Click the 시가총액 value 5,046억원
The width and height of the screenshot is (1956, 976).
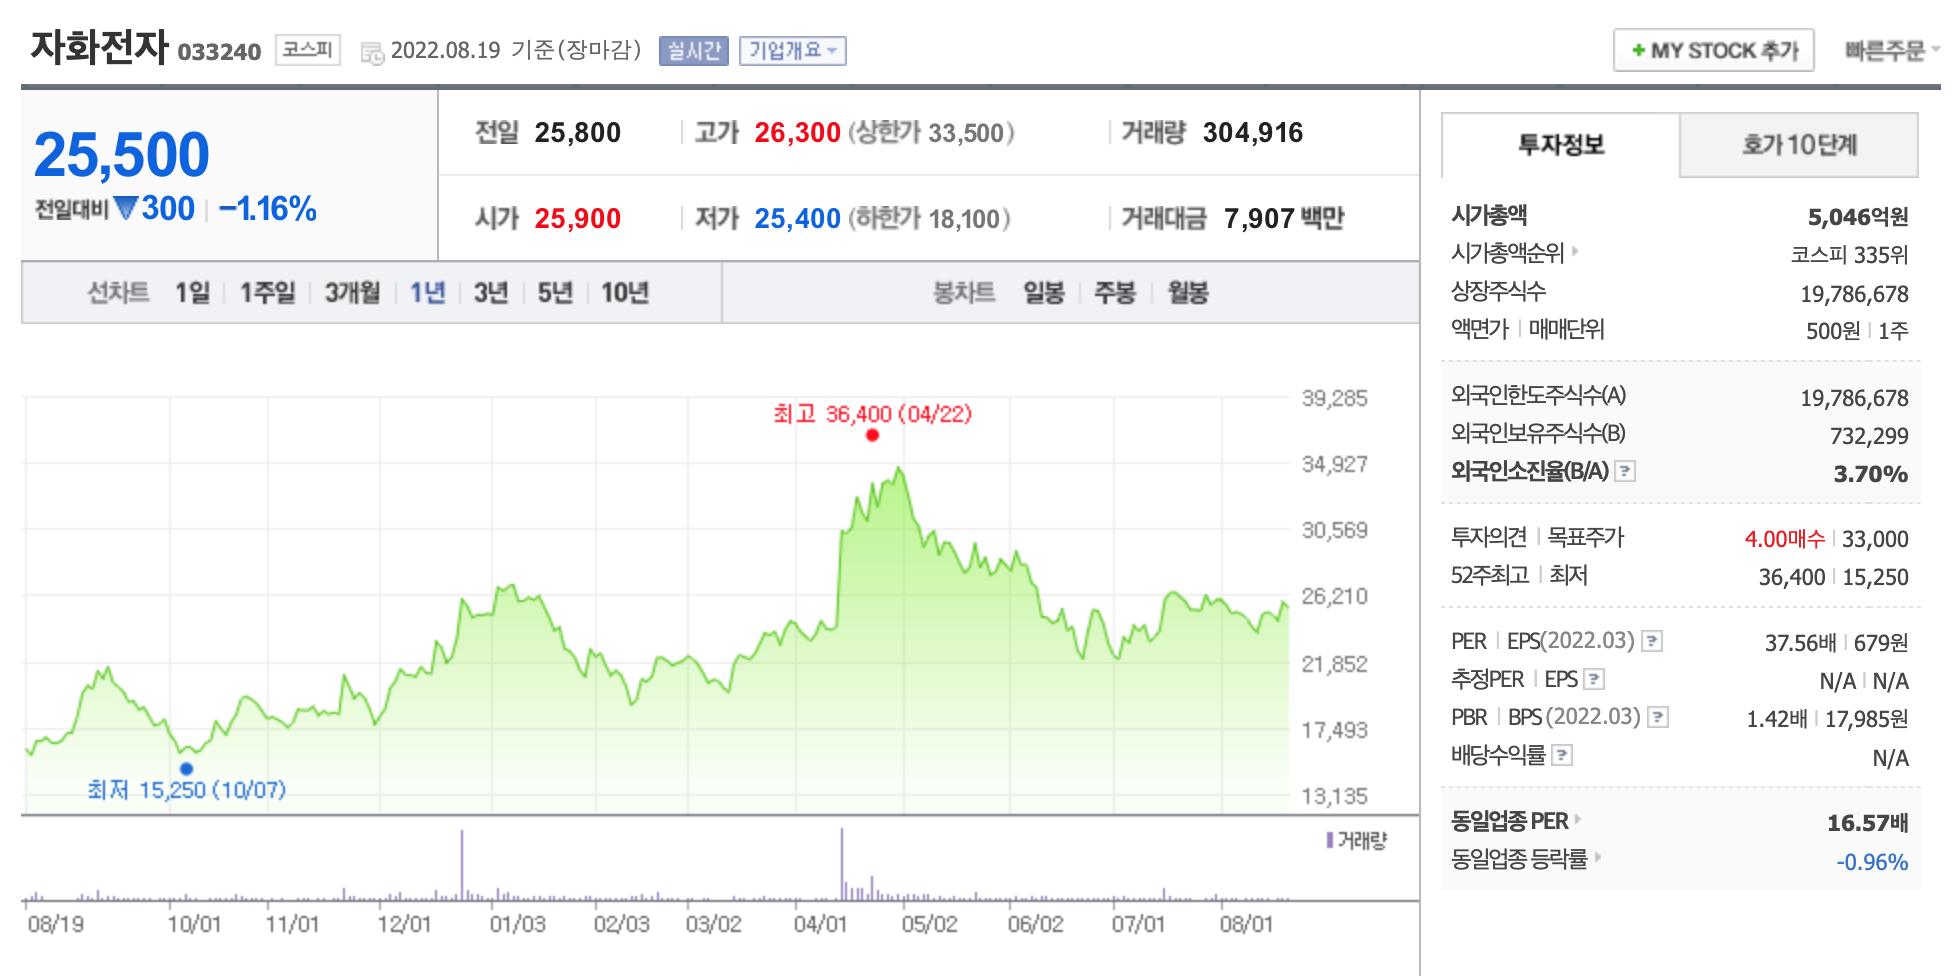pyautogui.click(x=1858, y=217)
